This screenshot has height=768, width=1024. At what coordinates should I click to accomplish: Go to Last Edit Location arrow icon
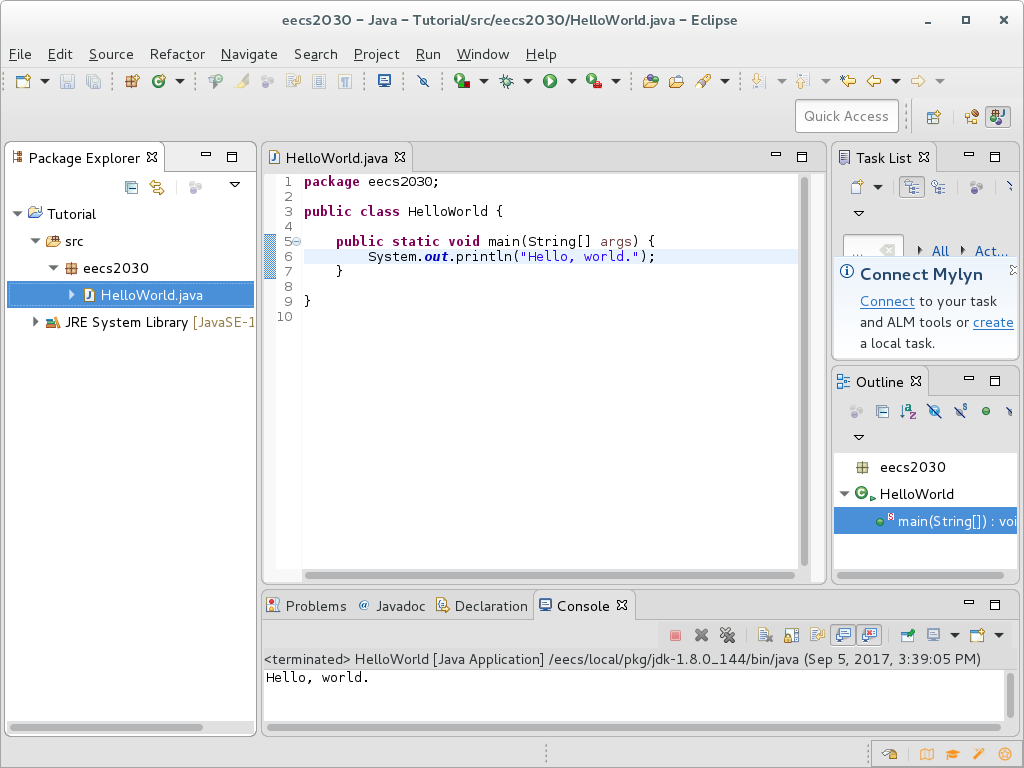point(848,81)
